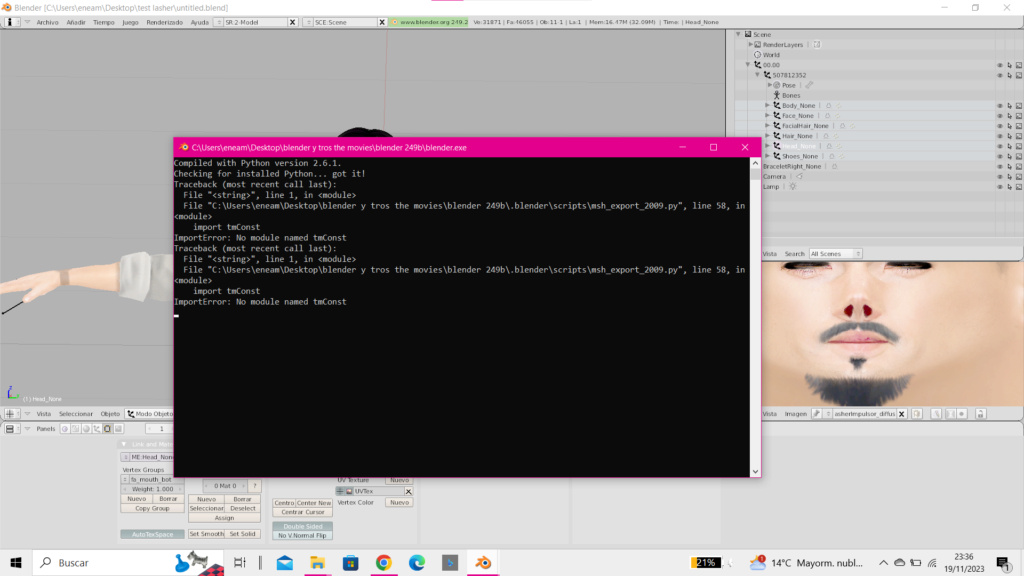The height and width of the screenshot is (576, 1024).
Task: Click the World globe icon in outliner
Action: (x=758, y=55)
